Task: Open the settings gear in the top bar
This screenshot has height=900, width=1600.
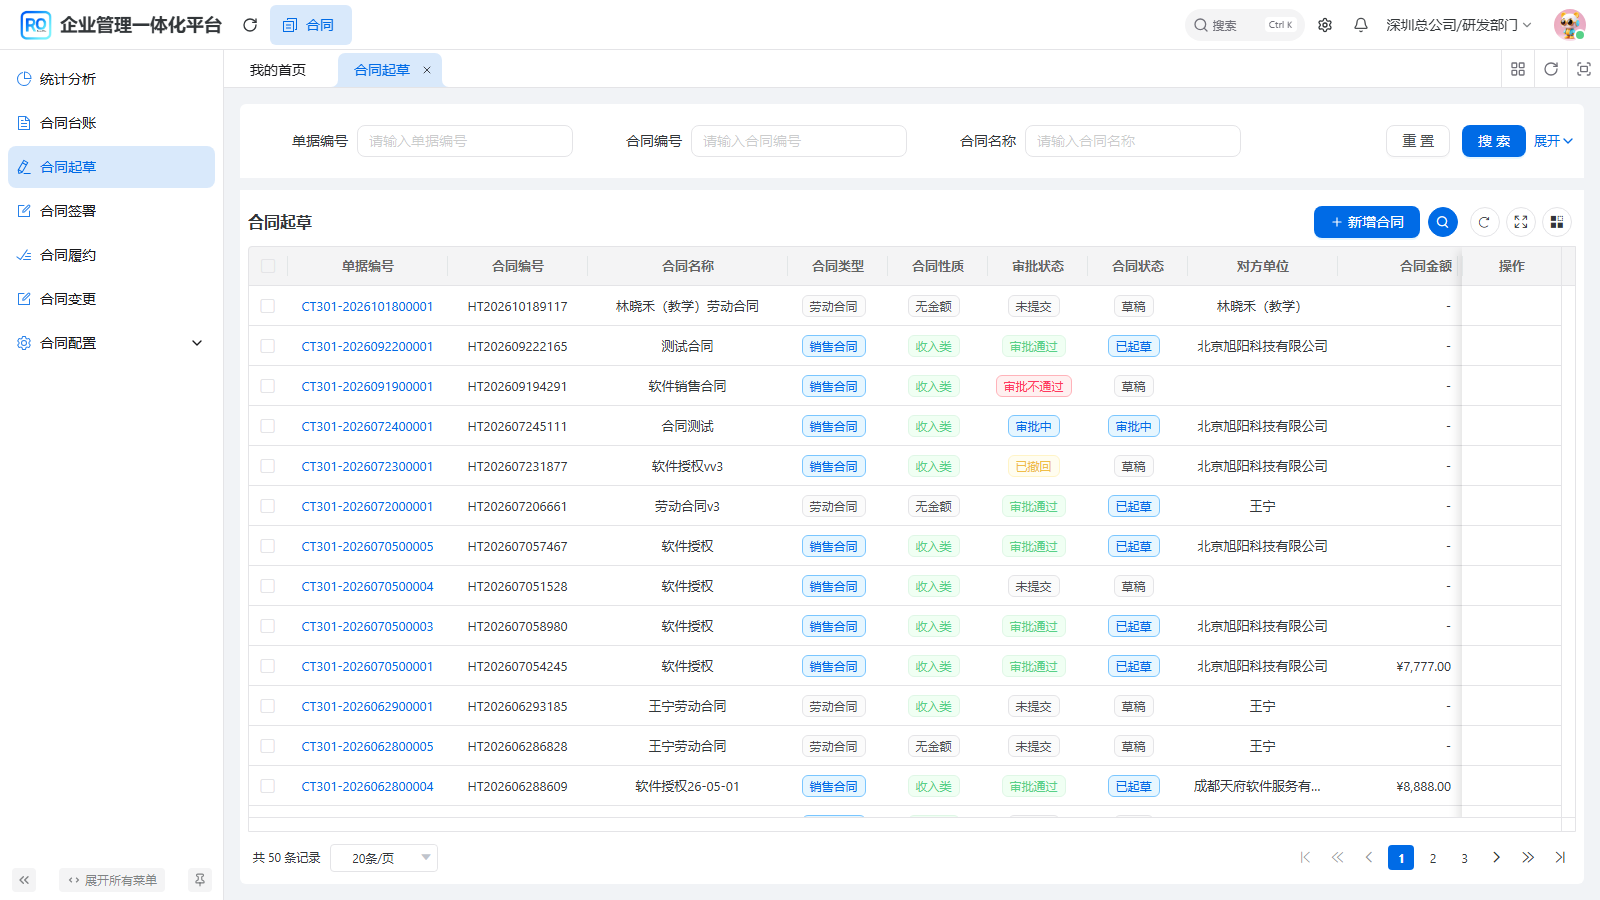Action: click(1325, 25)
